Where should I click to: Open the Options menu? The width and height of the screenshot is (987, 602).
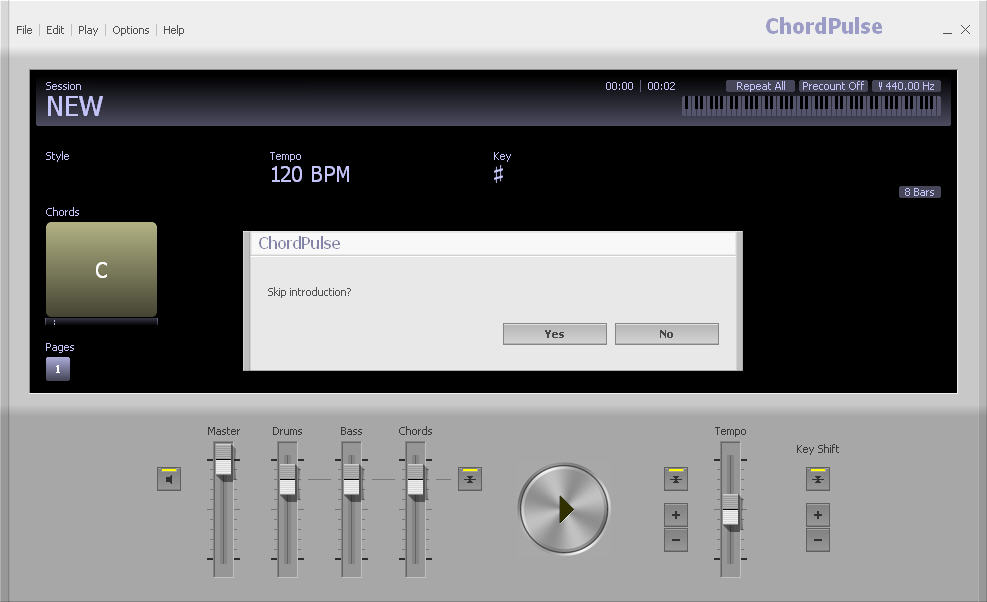click(x=131, y=30)
